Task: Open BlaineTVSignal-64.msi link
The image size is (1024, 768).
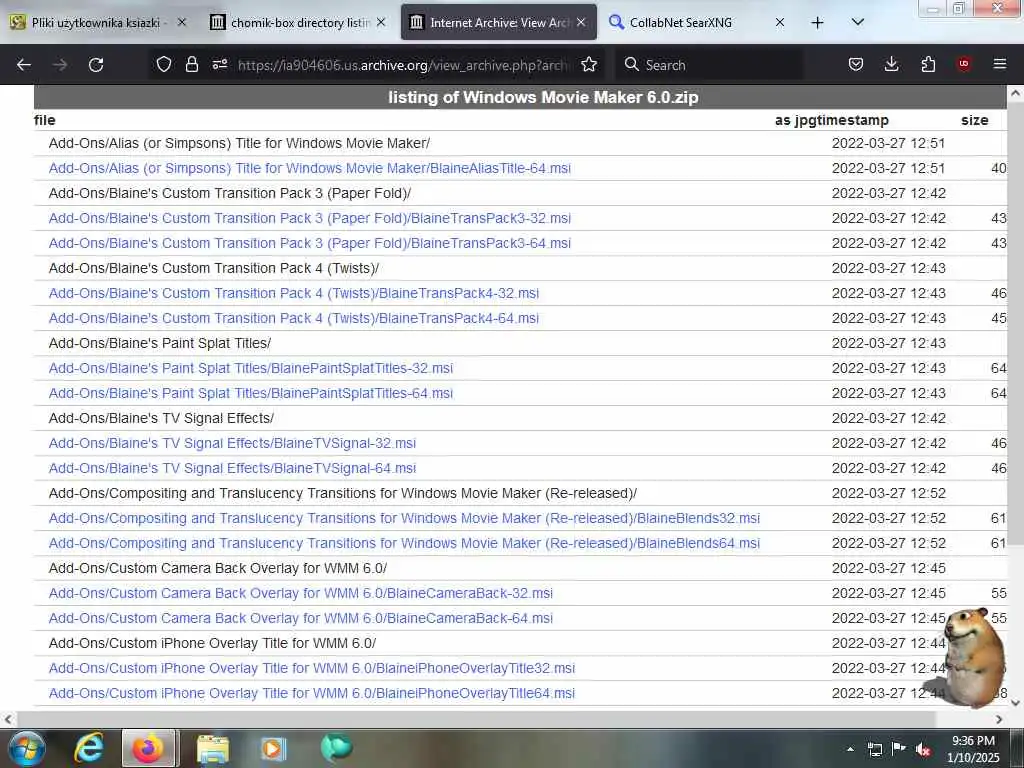Action: (x=232, y=468)
